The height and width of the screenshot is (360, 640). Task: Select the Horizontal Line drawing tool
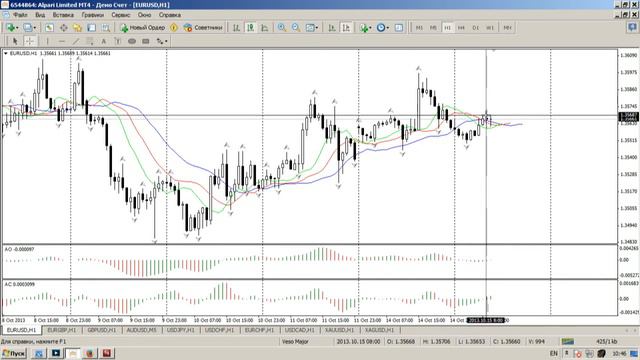tap(62, 41)
